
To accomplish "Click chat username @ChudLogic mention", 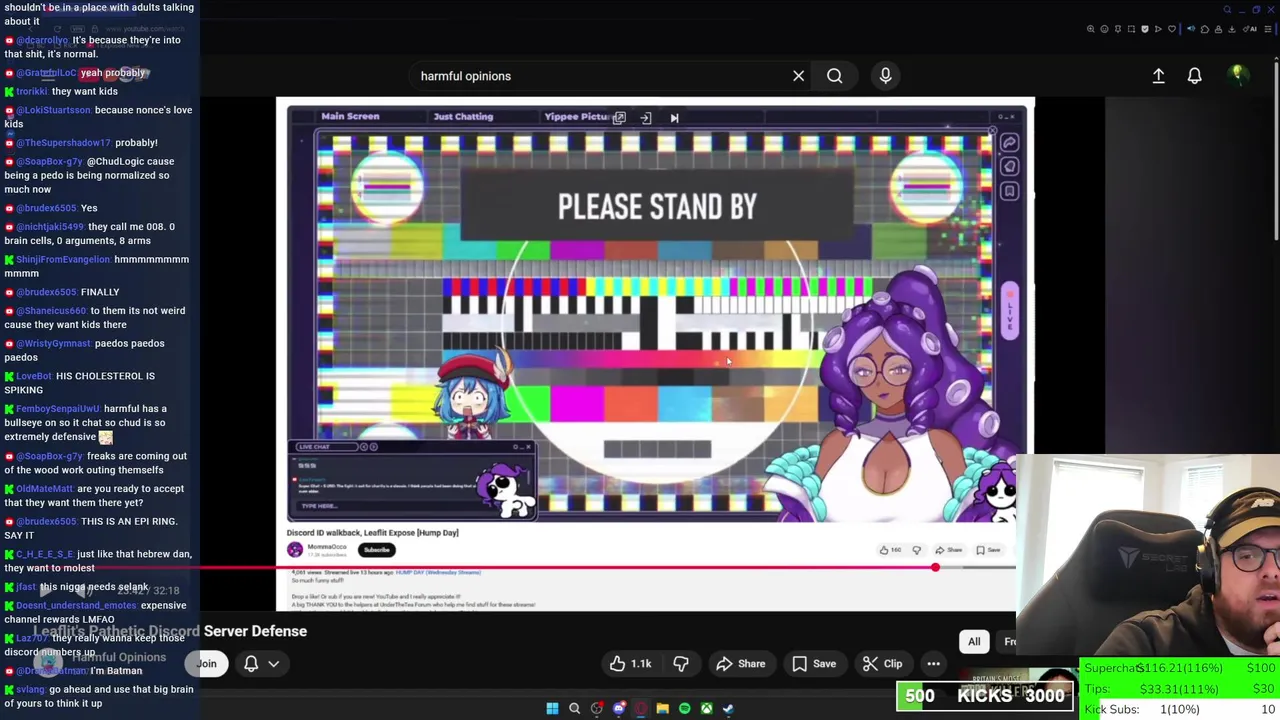I will point(116,161).
